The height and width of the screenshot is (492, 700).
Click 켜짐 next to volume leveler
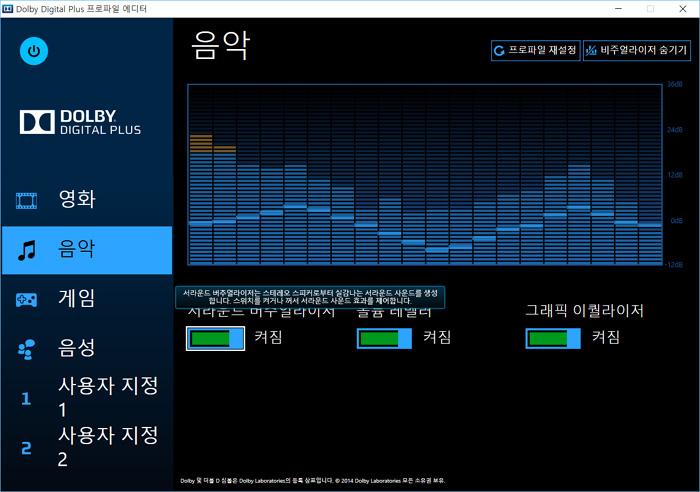coord(437,337)
